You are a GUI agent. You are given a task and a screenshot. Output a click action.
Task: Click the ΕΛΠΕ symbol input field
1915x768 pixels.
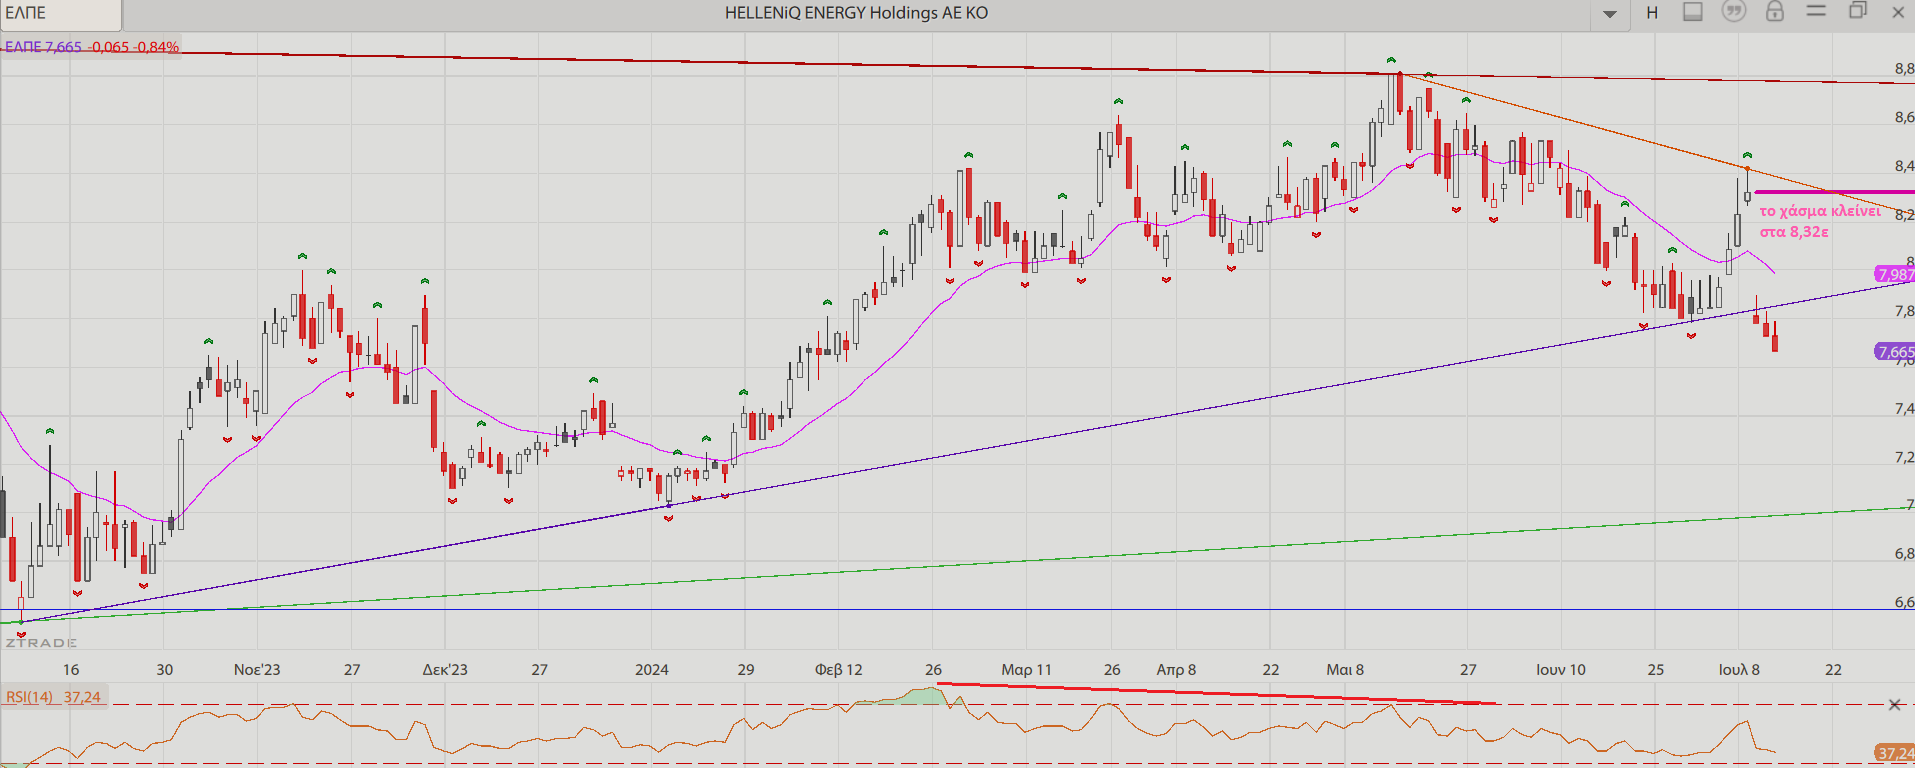(x=61, y=14)
